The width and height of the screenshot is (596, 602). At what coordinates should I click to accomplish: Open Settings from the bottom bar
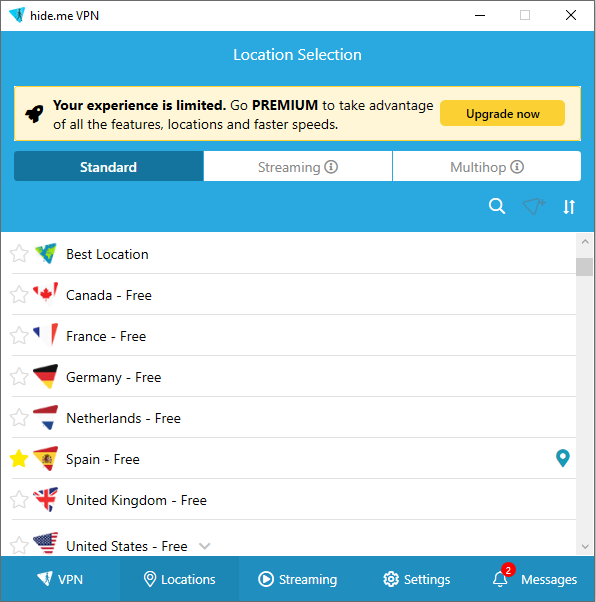coord(416,579)
